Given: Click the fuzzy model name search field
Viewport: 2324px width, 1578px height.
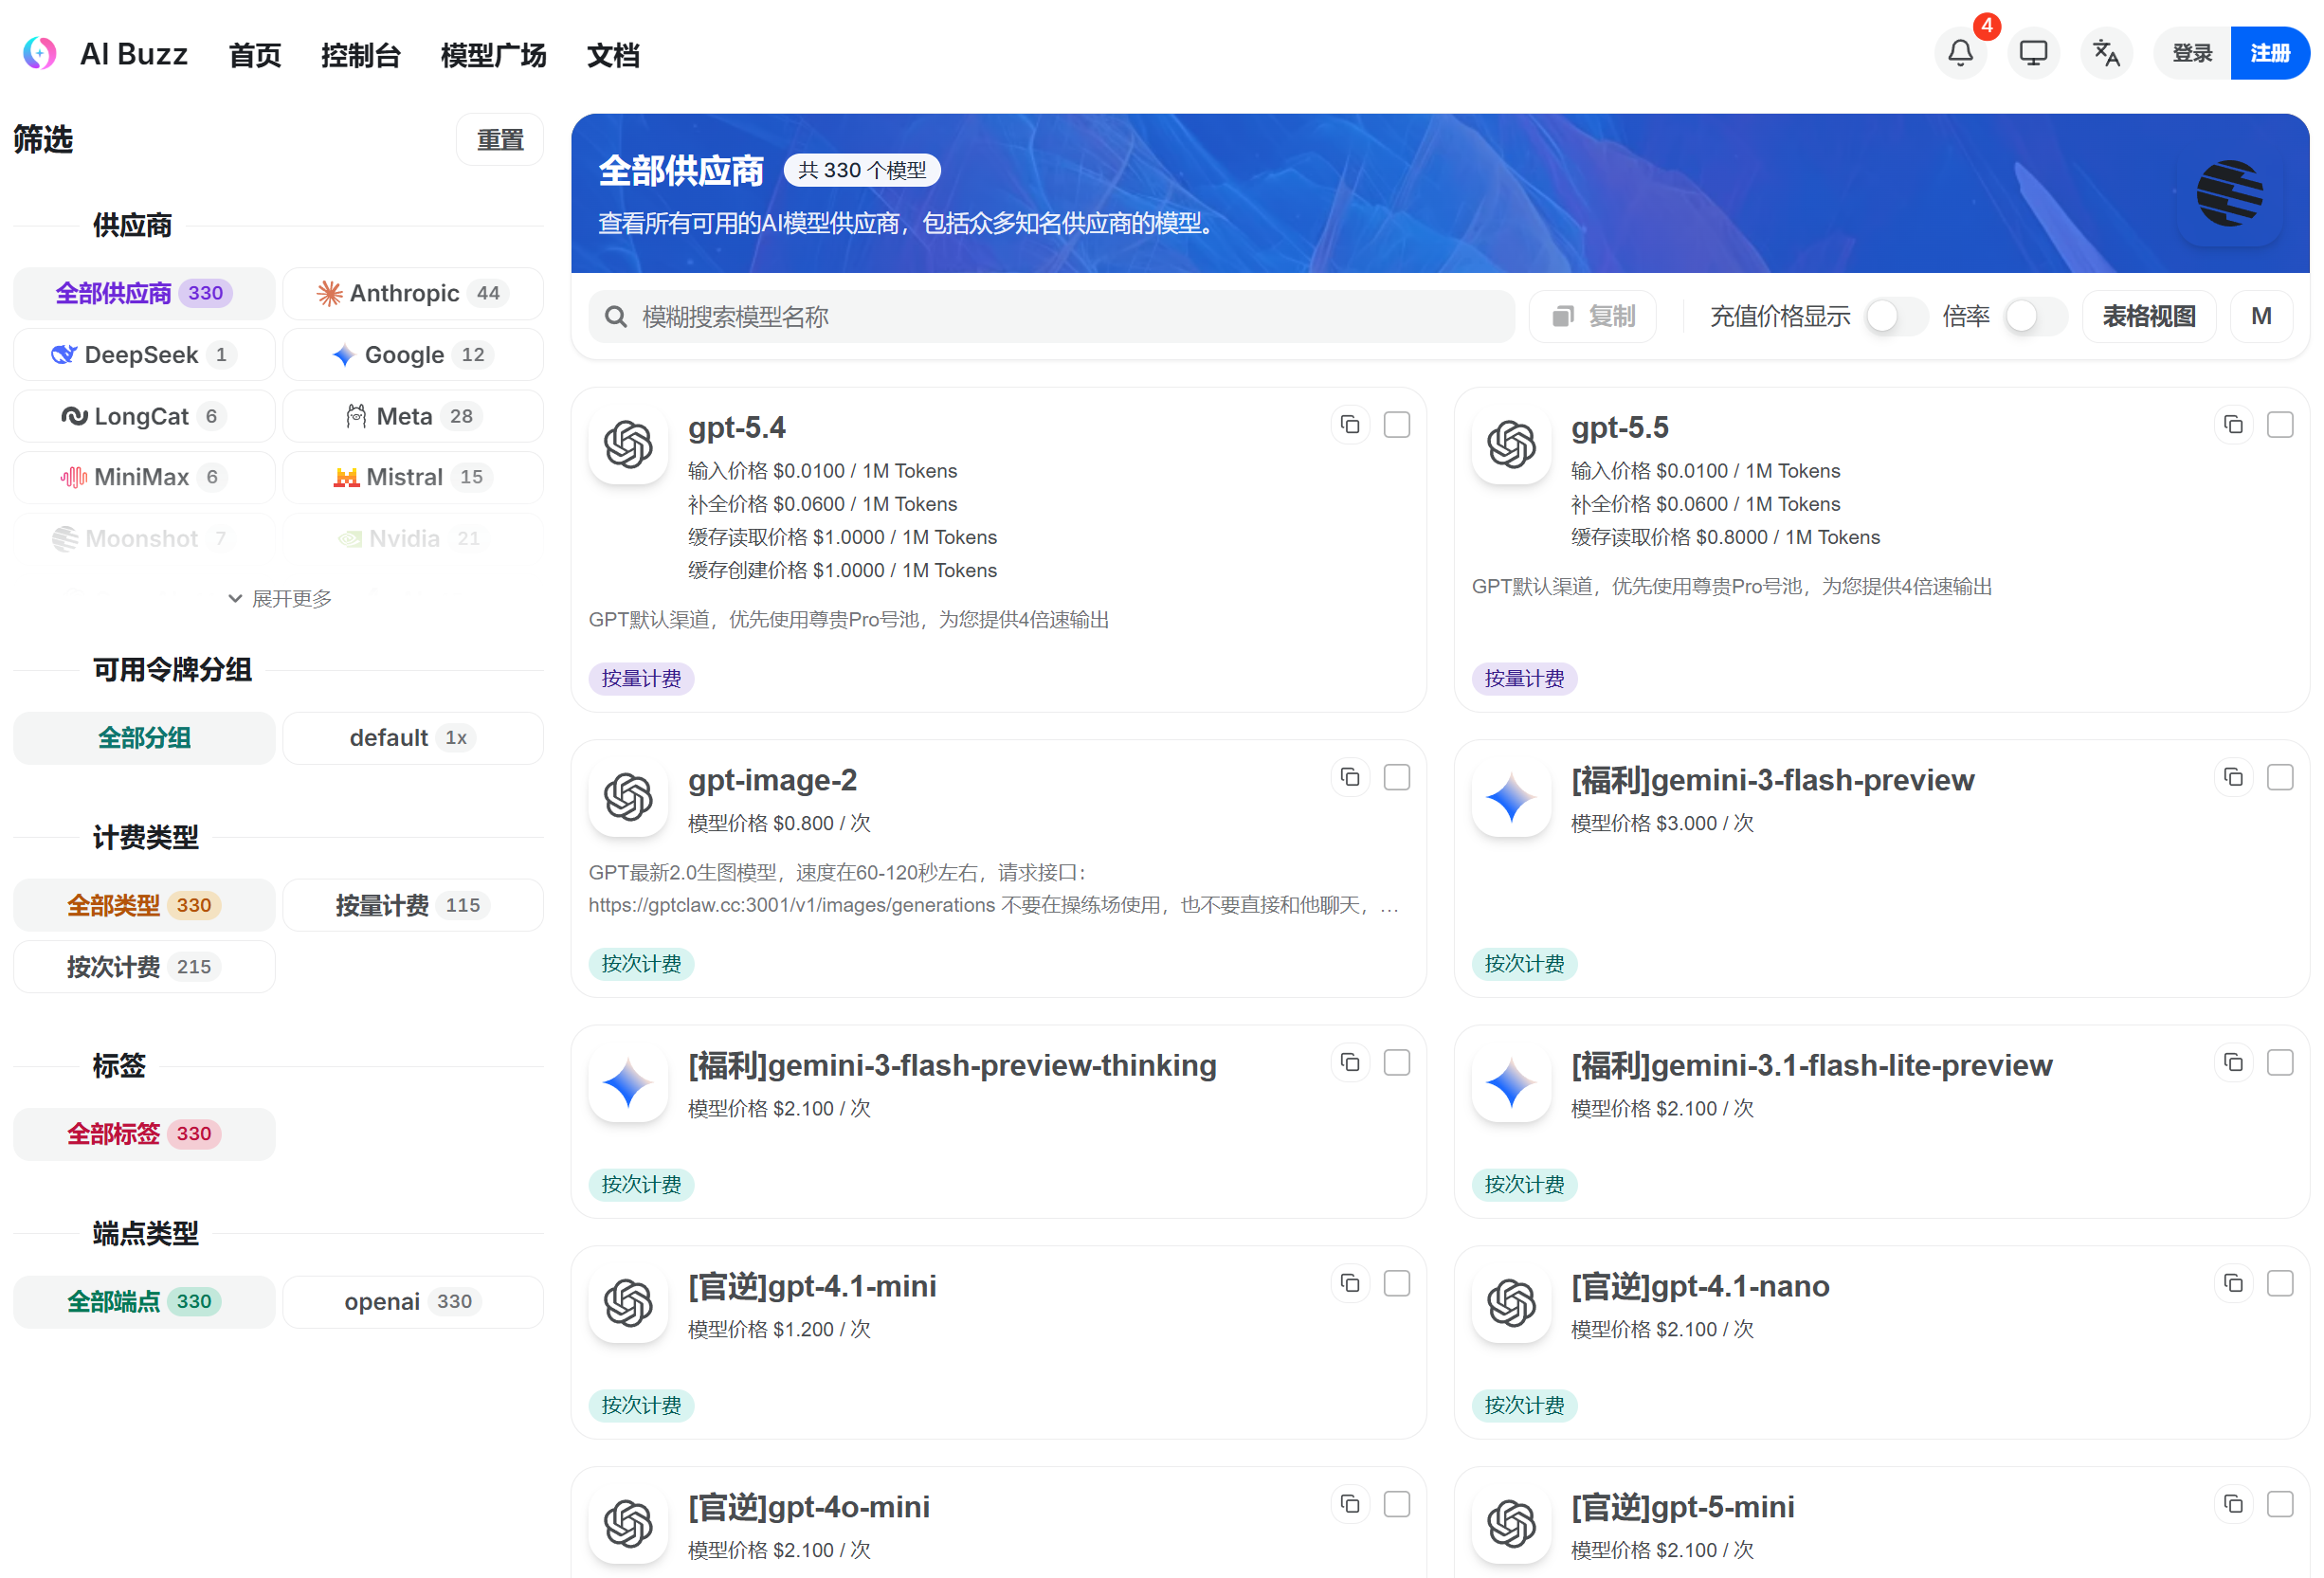Looking at the screenshot, I should tap(1051, 317).
